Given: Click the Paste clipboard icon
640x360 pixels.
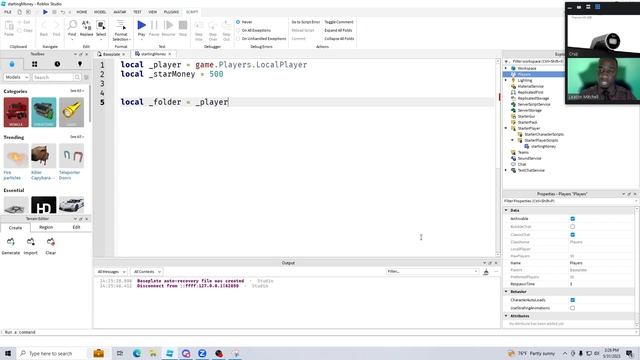Looking at the screenshot, I should (9, 26).
